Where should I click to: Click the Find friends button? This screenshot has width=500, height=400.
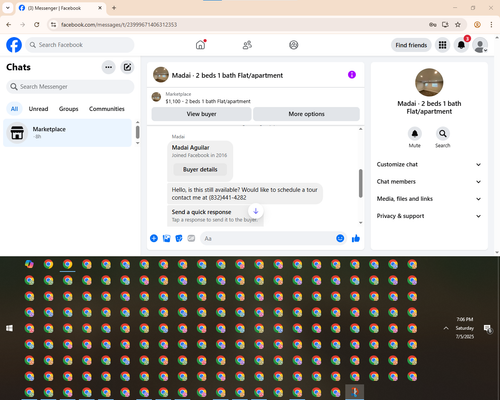point(411,45)
